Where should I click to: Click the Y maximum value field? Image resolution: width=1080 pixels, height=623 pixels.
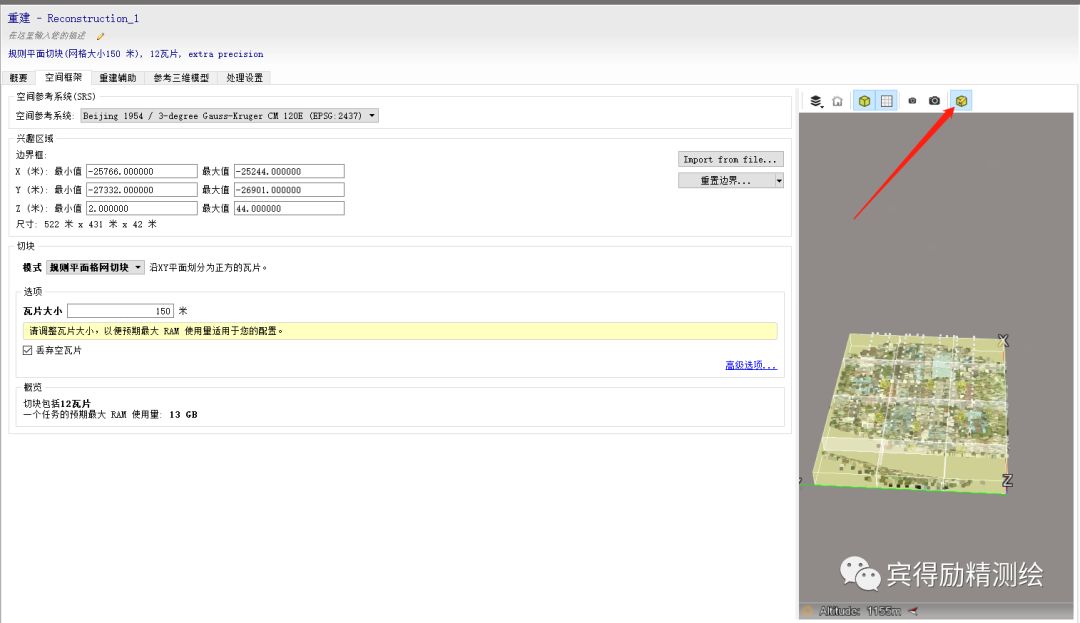pos(289,190)
